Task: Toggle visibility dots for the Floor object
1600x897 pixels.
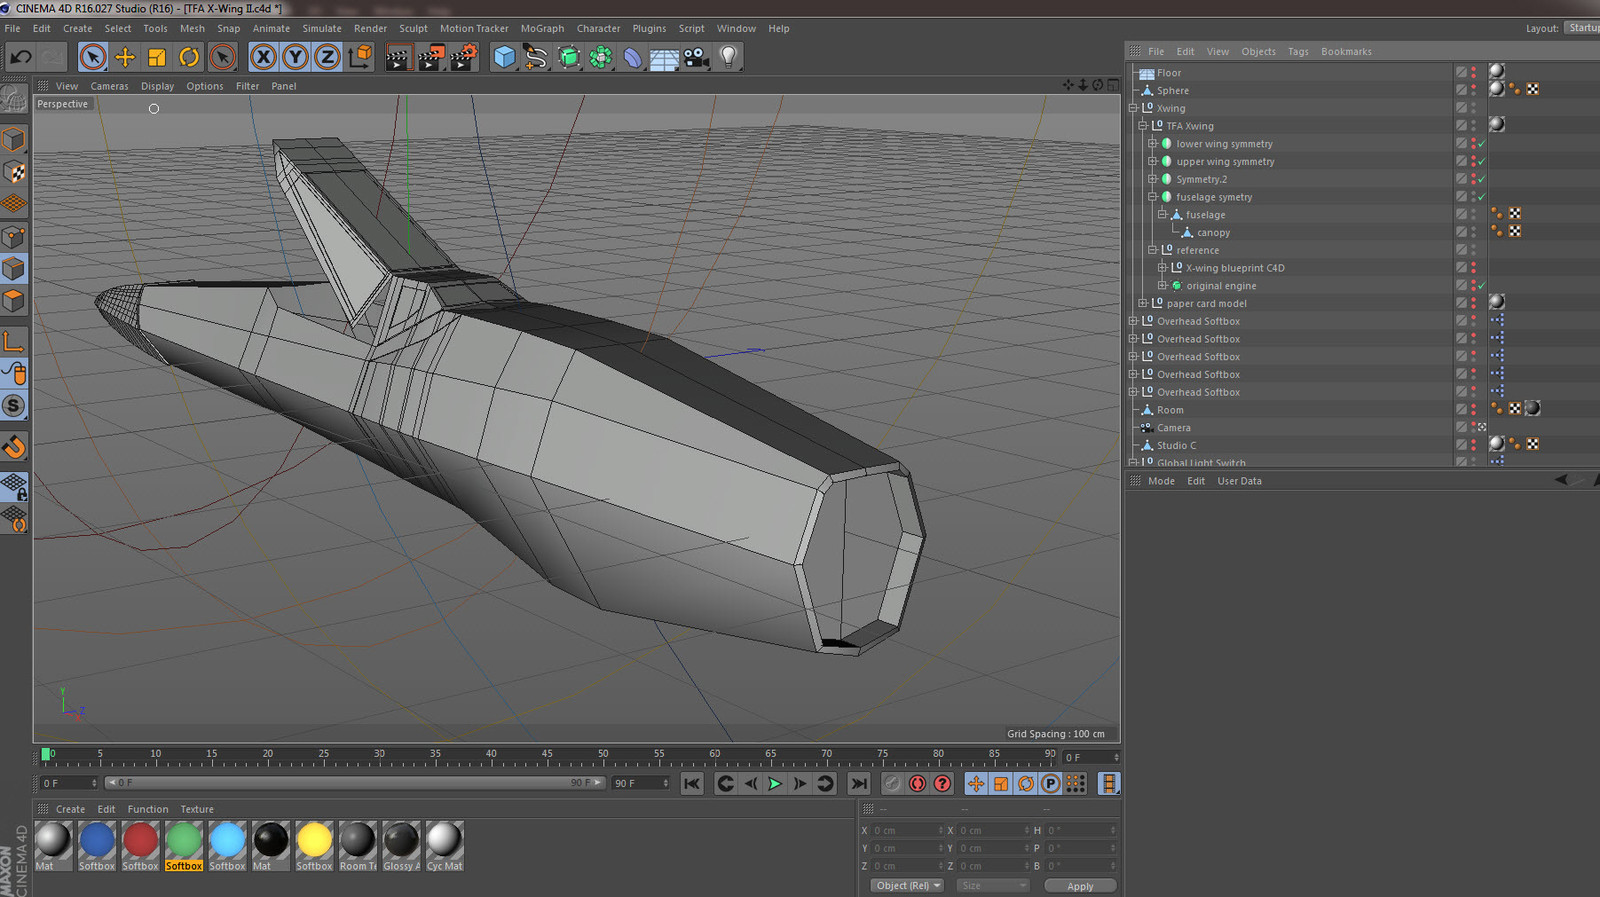Action: pyautogui.click(x=1473, y=73)
